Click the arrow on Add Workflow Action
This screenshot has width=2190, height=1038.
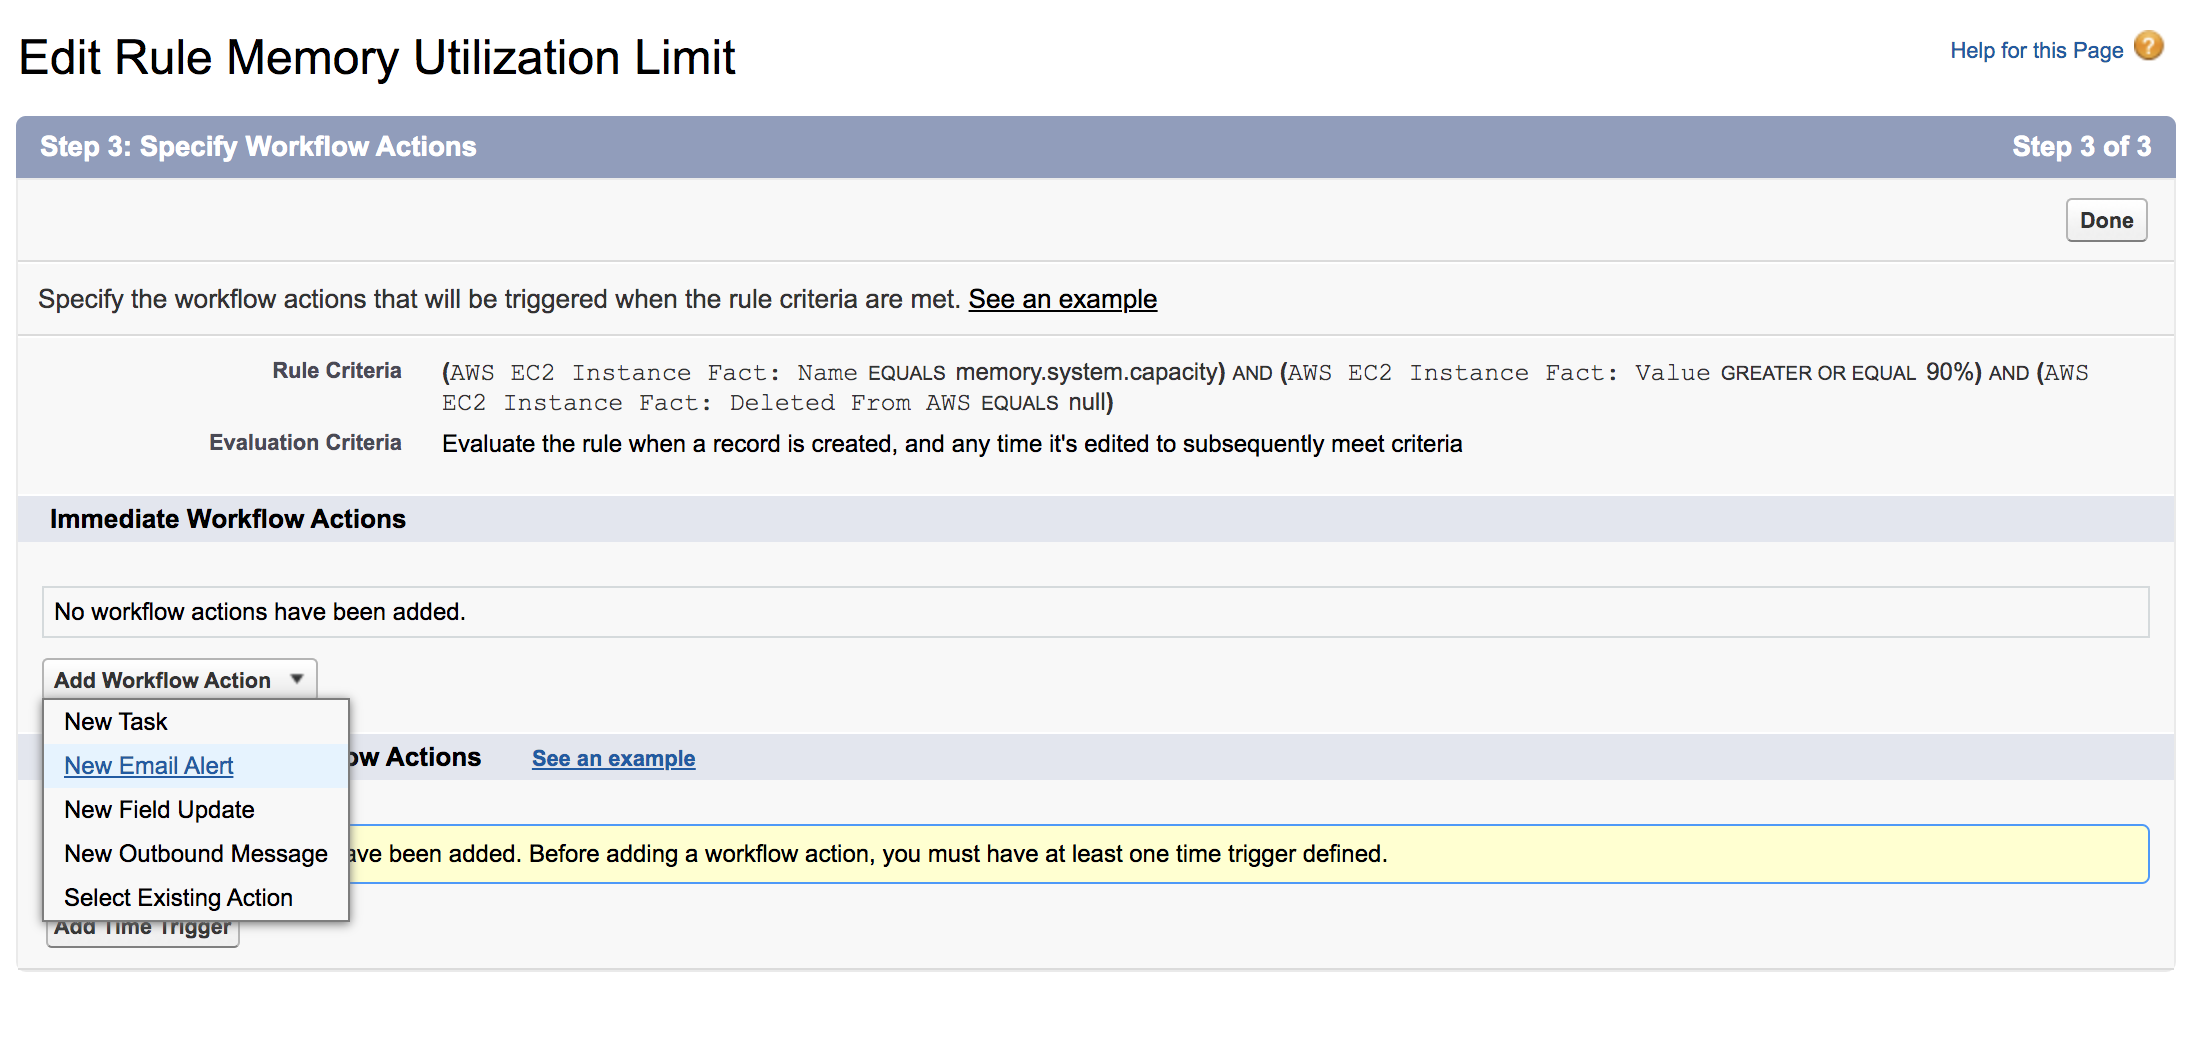click(297, 679)
